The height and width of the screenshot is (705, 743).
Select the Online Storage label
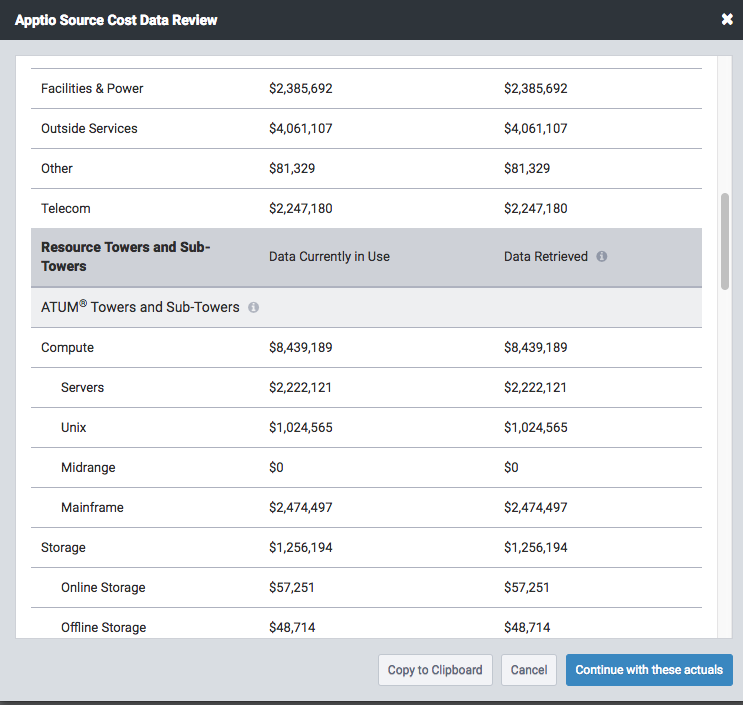coord(103,588)
